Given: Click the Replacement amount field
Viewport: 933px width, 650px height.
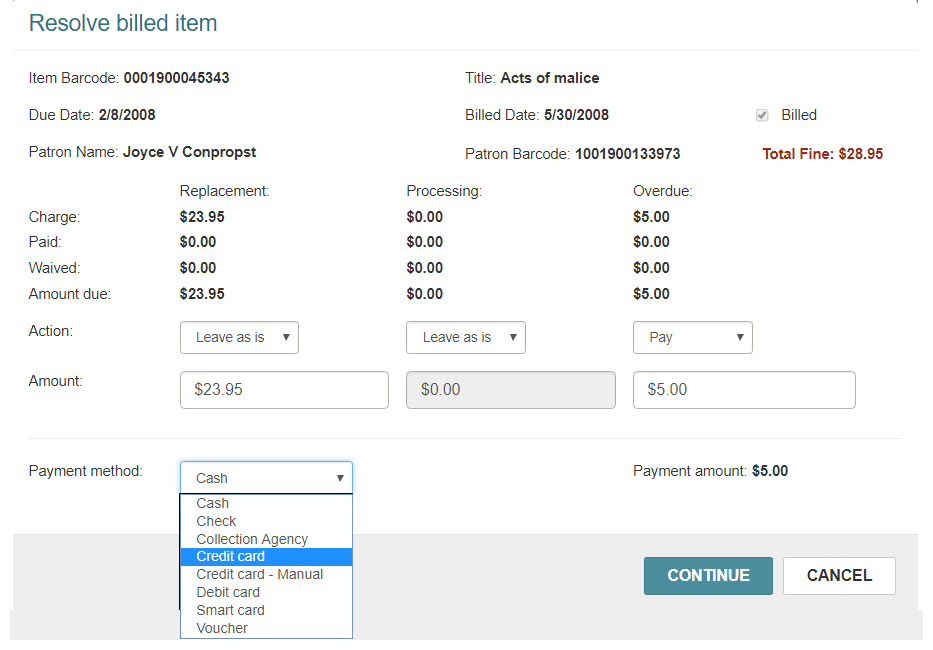Looking at the screenshot, I should click(x=284, y=390).
